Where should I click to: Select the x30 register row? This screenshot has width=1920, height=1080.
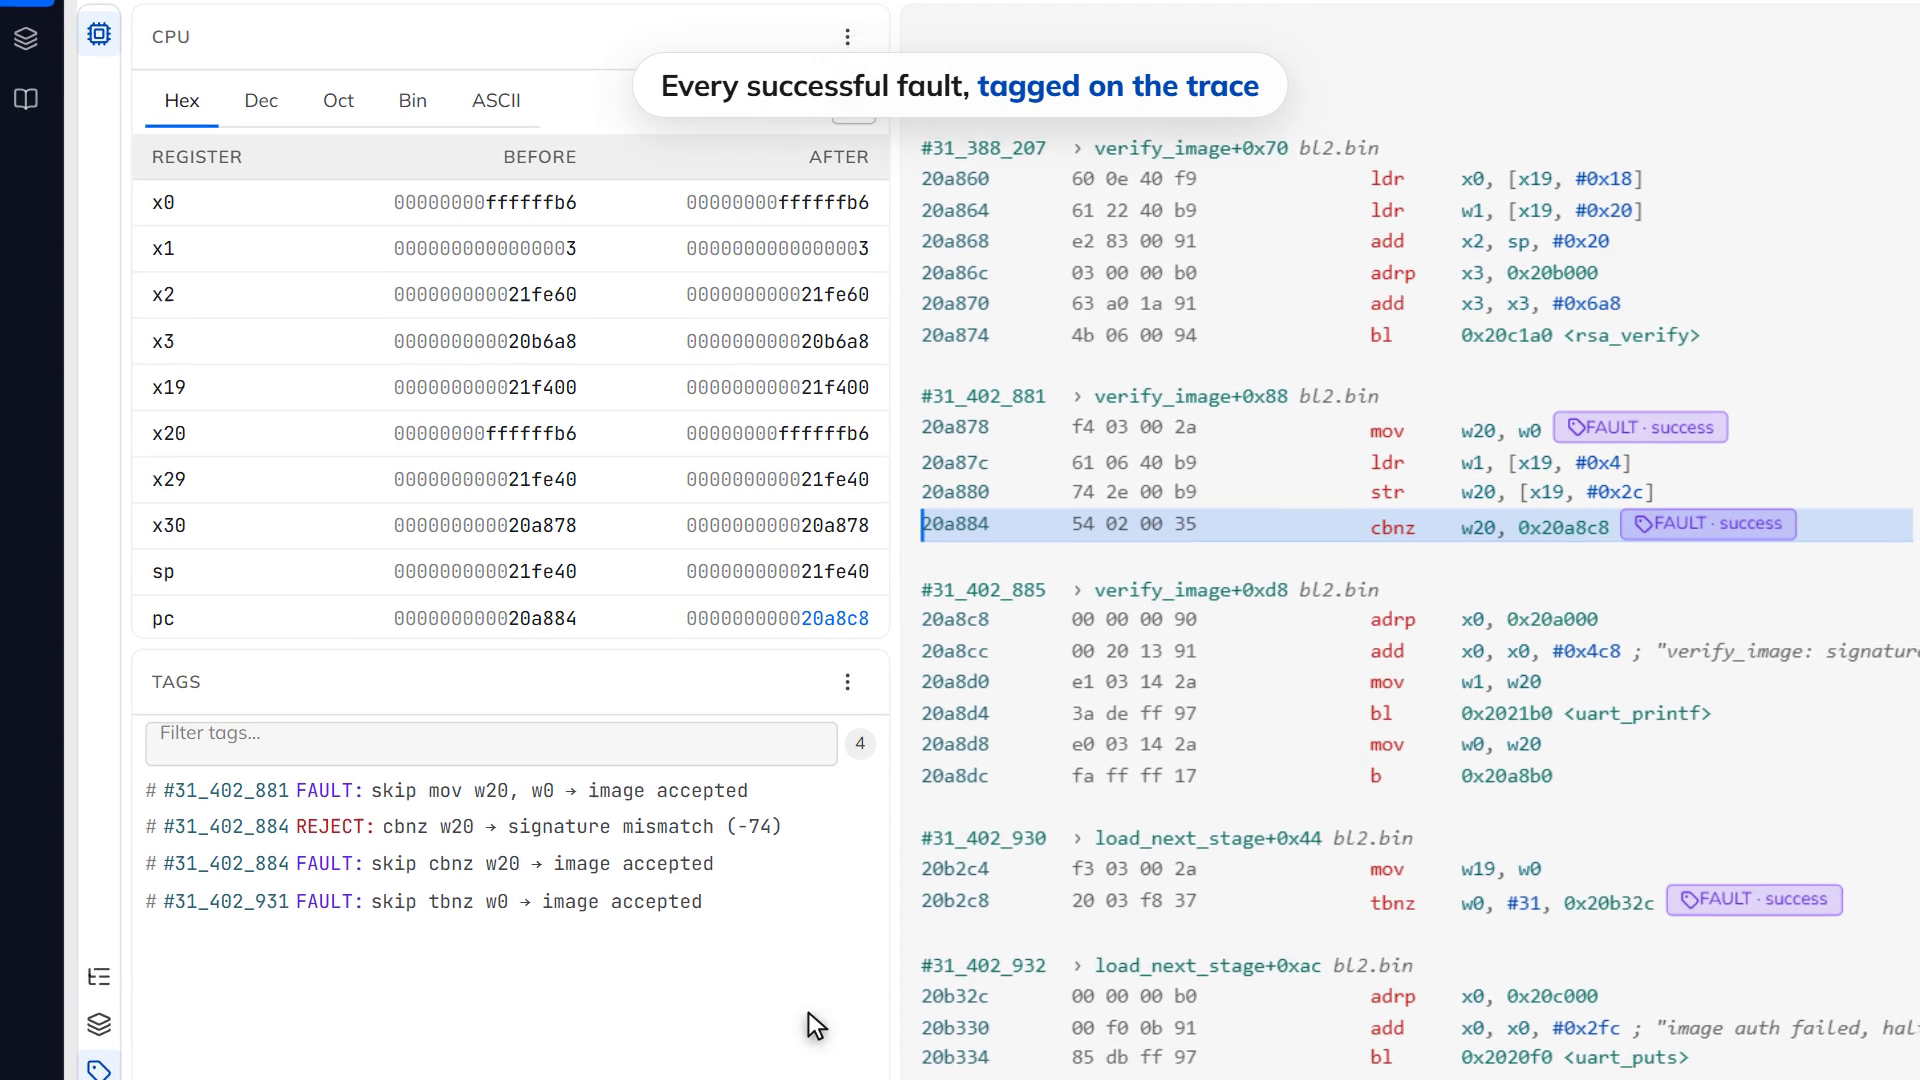[510, 526]
